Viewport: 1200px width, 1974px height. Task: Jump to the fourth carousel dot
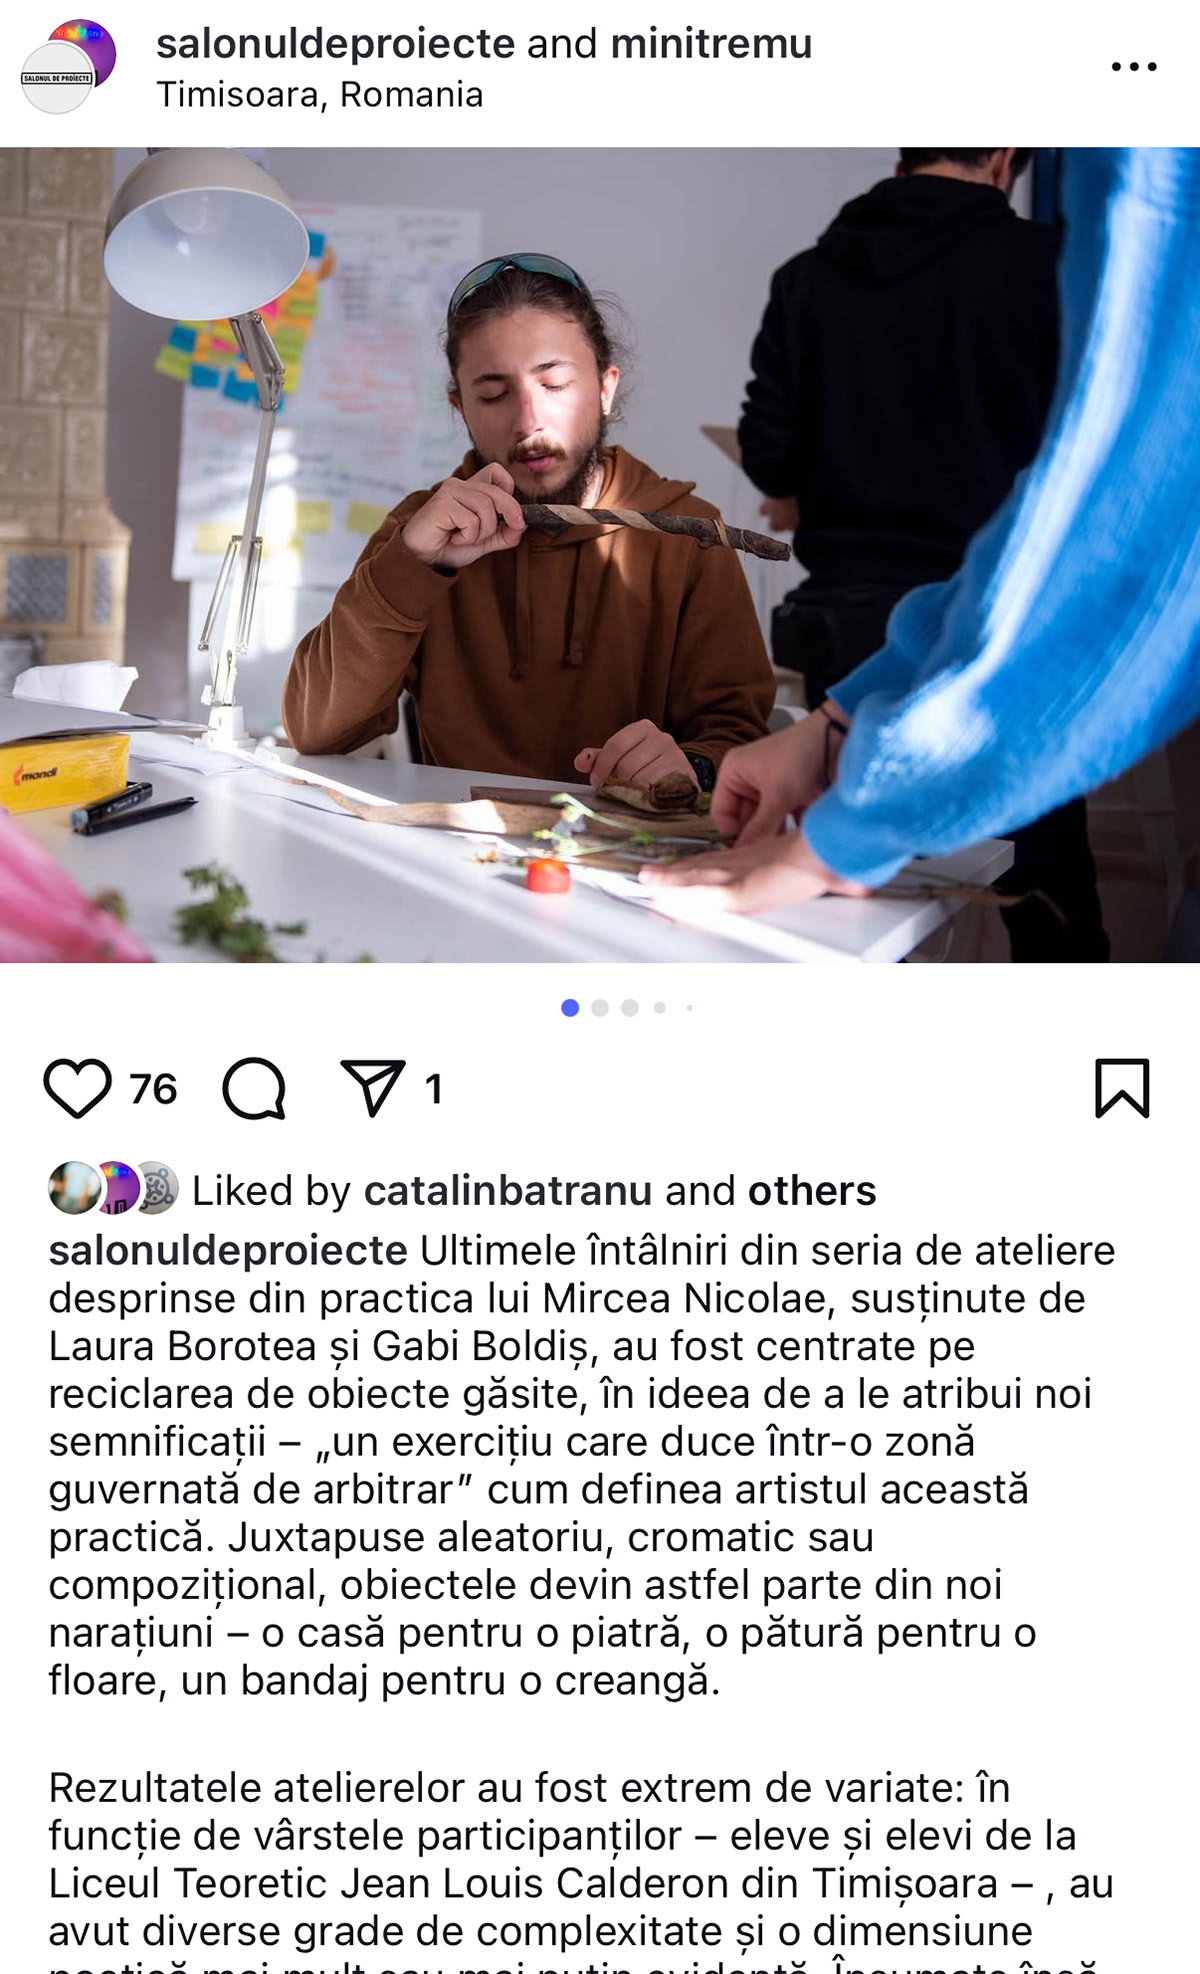click(x=660, y=1008)
